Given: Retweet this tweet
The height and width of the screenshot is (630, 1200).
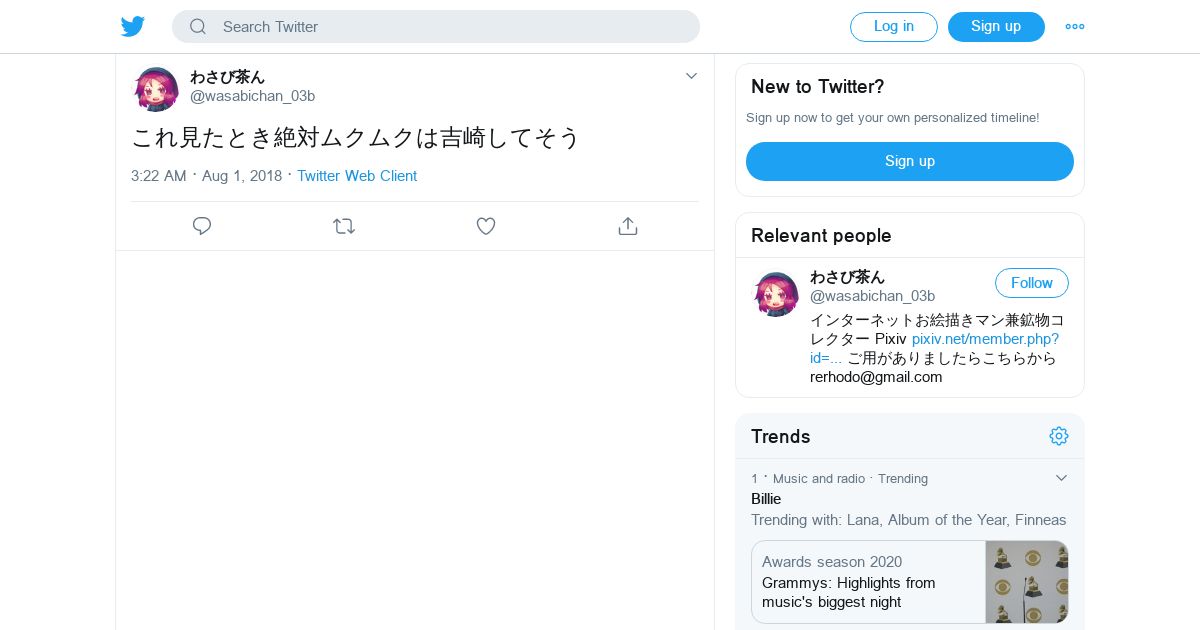Looking at the screenshot, I should coord(344,226).
